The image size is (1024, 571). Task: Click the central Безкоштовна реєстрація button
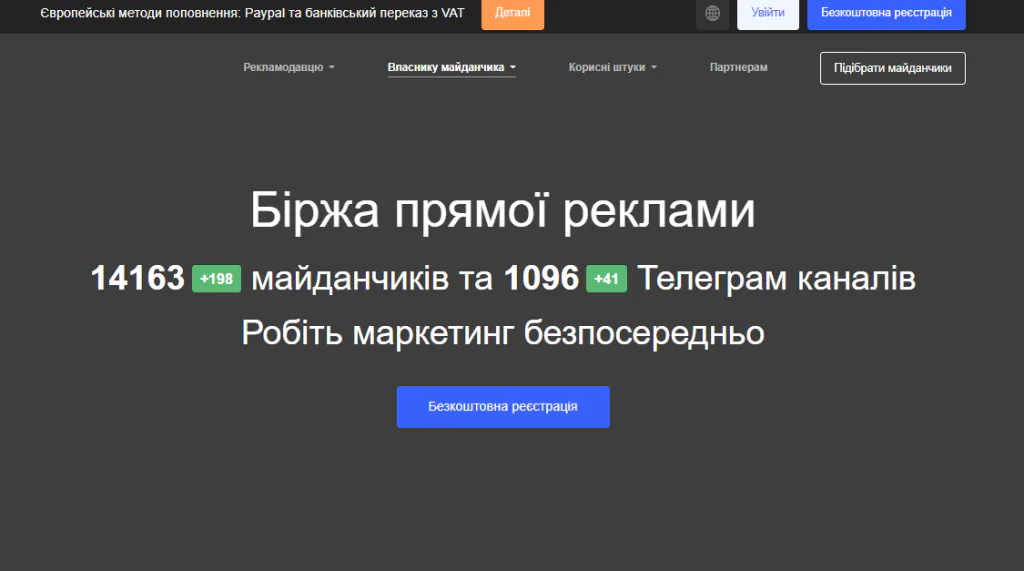(x=503, y=407)
